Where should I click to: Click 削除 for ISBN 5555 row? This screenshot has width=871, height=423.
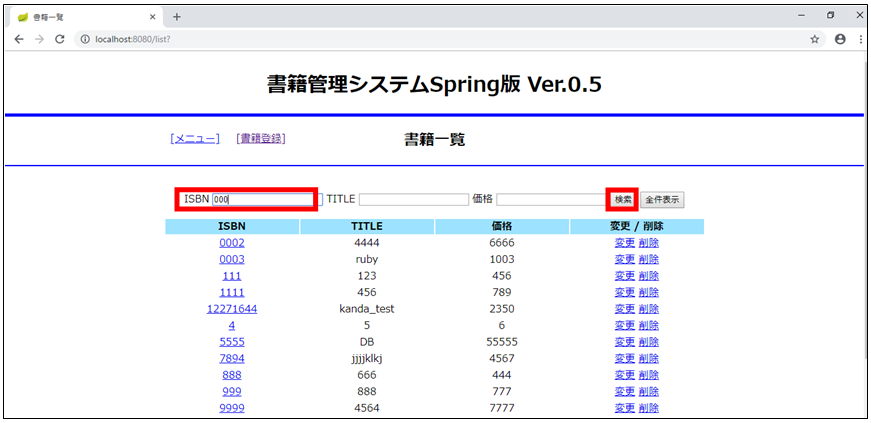648,342
